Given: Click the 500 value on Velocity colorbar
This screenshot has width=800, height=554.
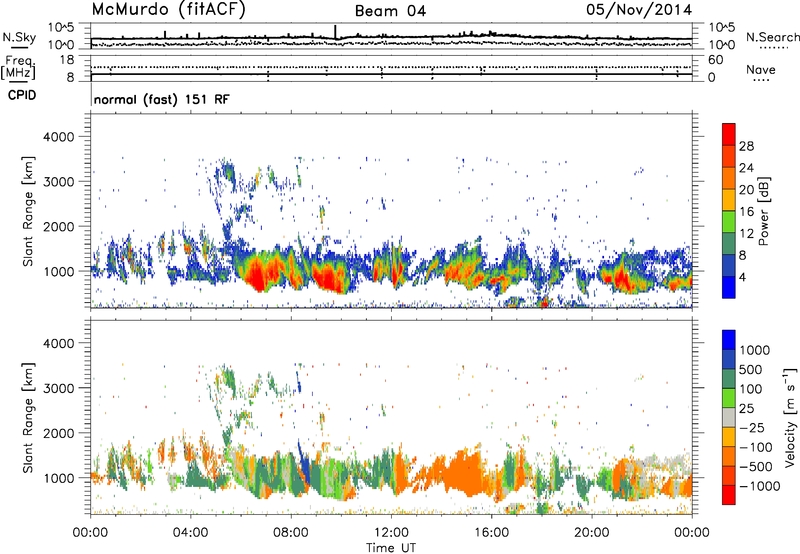Looking at the screenshot, I should pos(751,369).
